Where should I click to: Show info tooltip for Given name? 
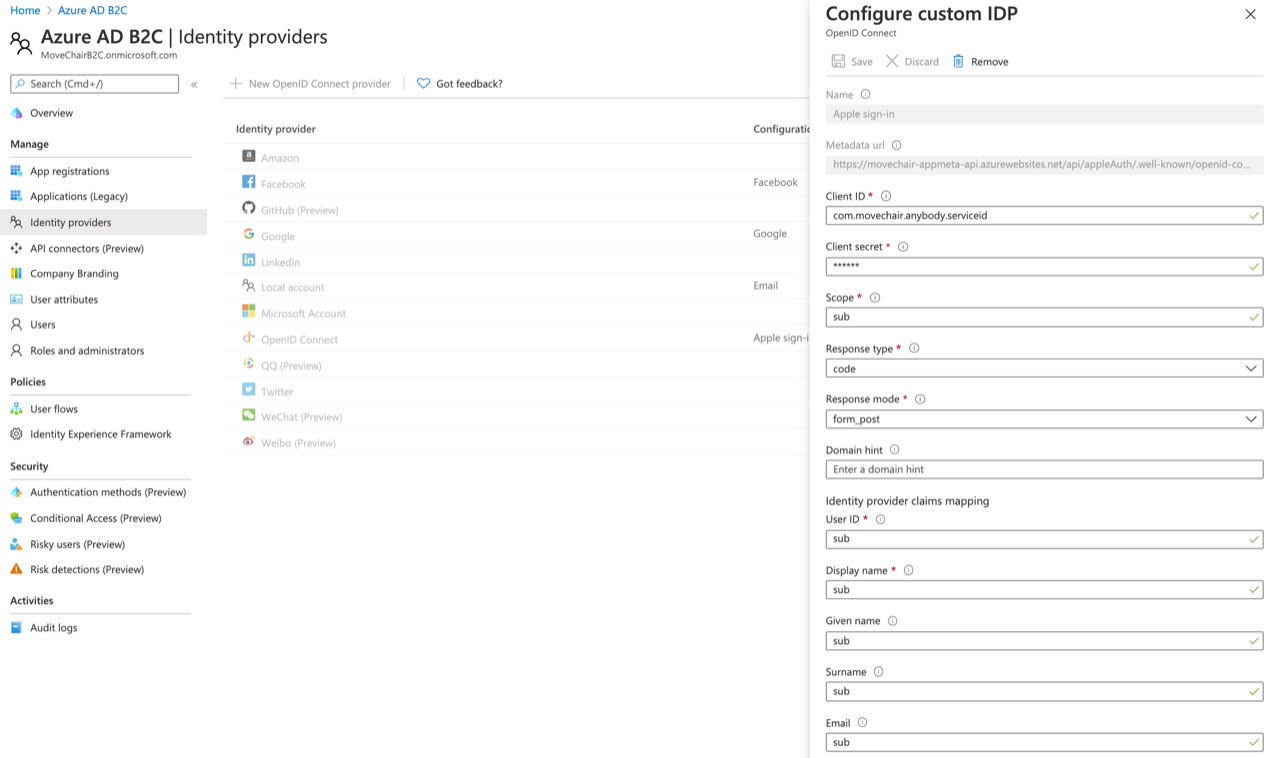pos(892,621)
